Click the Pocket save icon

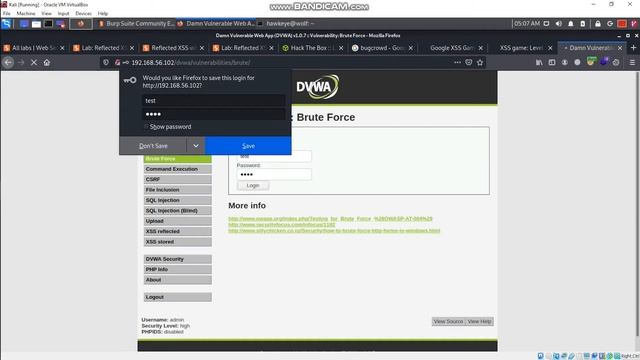pyautogui.click(x=469, y=62)
